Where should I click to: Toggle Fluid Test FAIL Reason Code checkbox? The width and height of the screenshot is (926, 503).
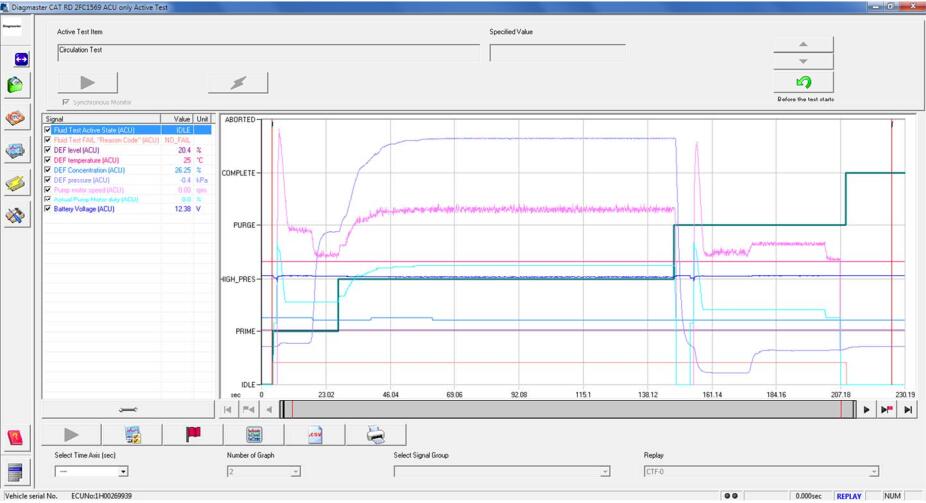[48, 140]
